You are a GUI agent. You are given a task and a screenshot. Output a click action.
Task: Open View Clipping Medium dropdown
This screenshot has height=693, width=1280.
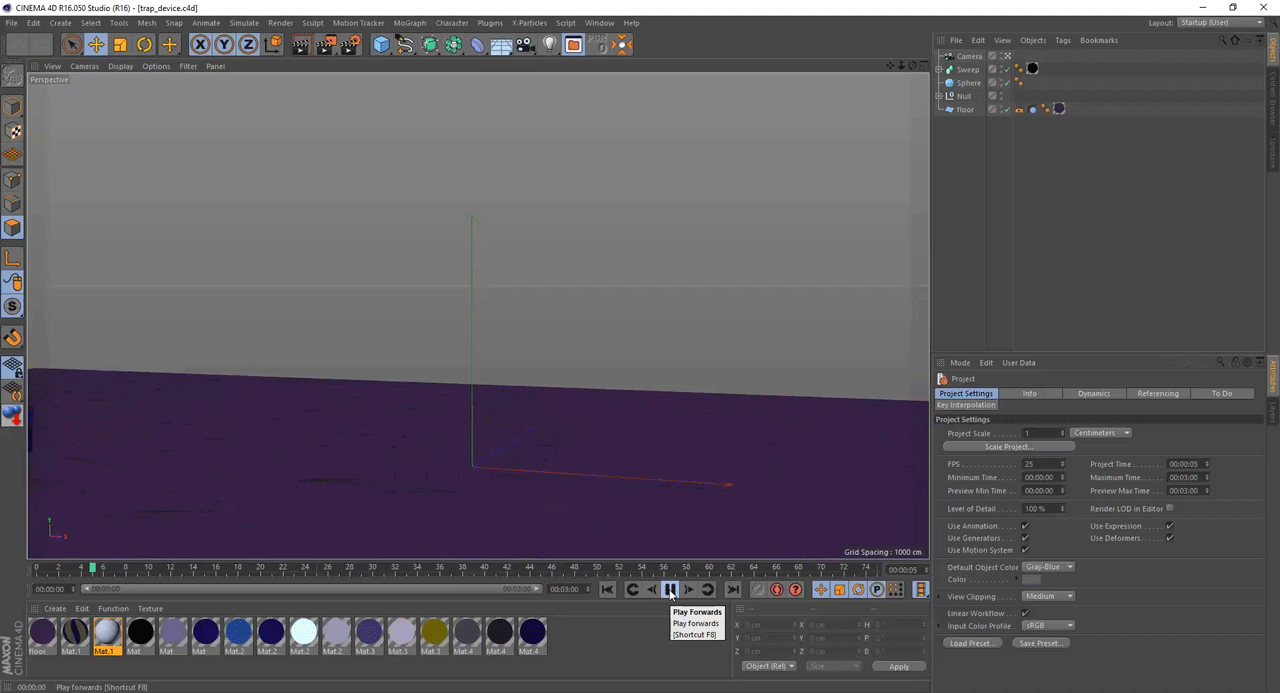[x=1048, y=596]
